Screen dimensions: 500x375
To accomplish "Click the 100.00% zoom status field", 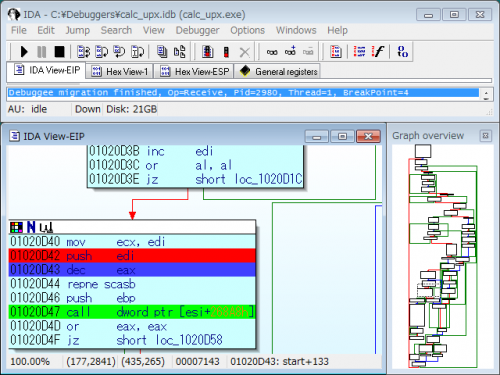I will [x=30, y=362].
